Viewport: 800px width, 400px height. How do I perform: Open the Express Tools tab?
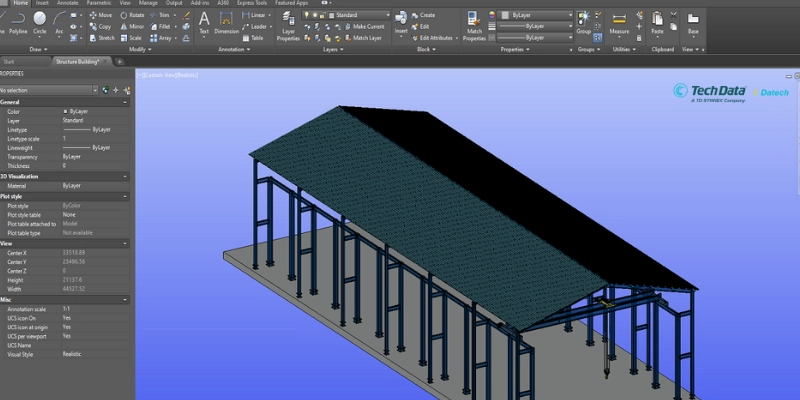point(252,3)
